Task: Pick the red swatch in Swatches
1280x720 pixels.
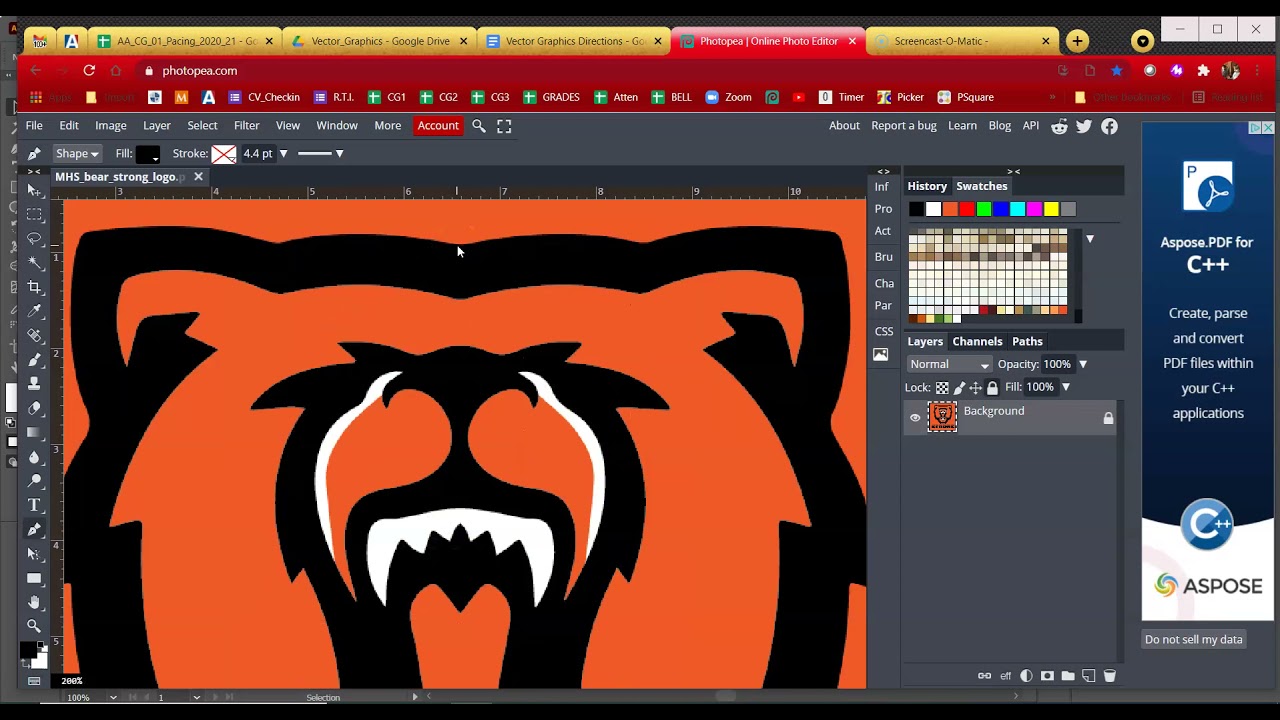Action: tap(967, 209)
